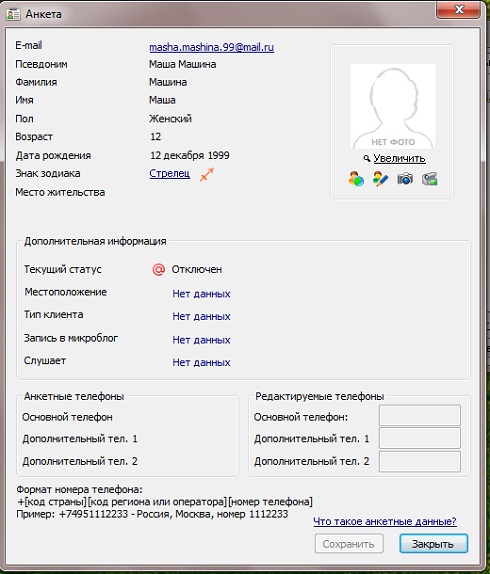Click the Закрыть button
The image size is (490, 574).
point(433,544)
